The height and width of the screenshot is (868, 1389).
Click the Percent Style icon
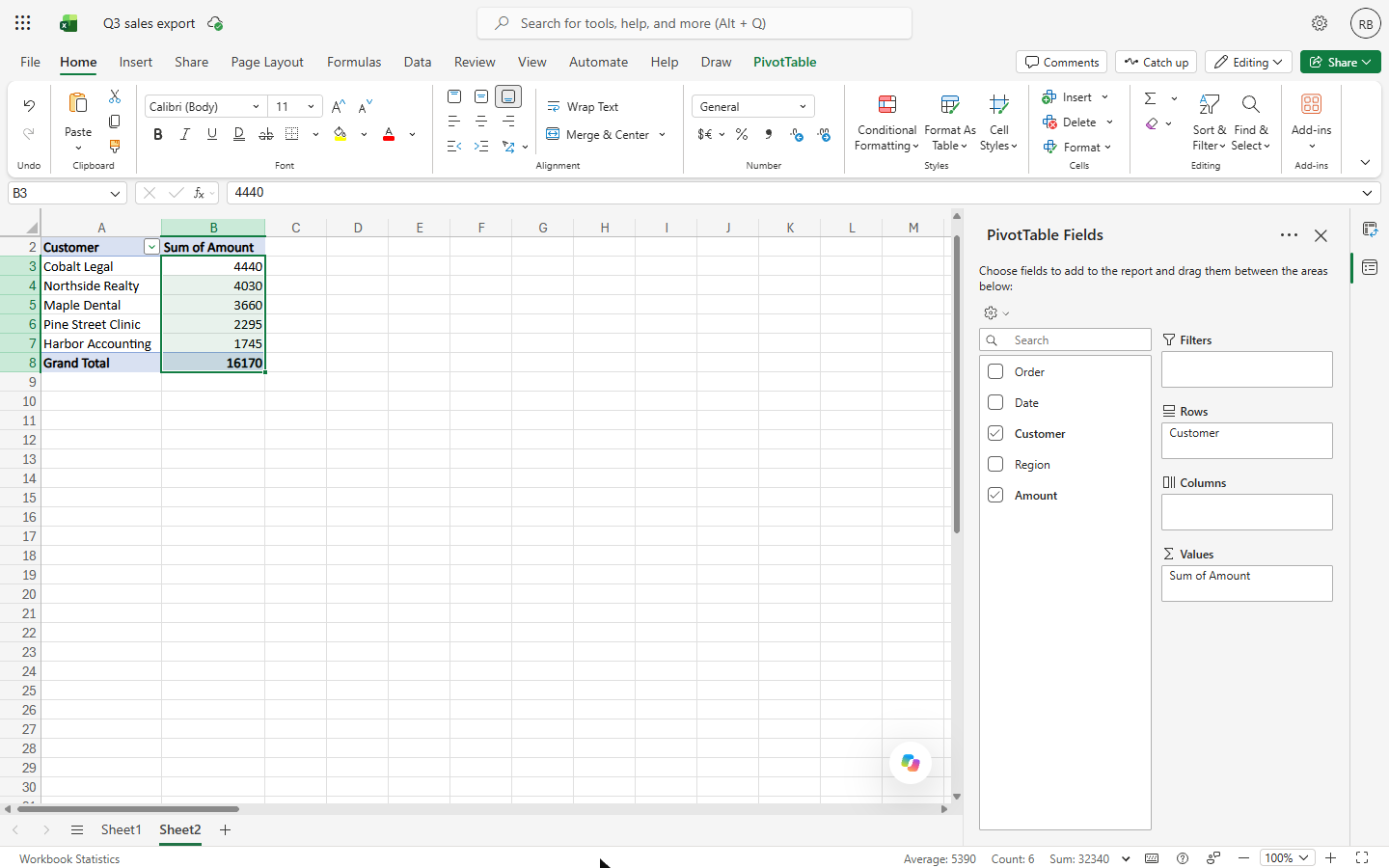click(x=742, y=134)
